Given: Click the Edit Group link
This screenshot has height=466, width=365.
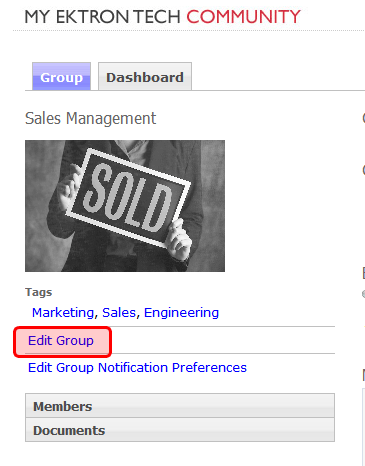Looking at the screenshot, I should coord(61,341).
